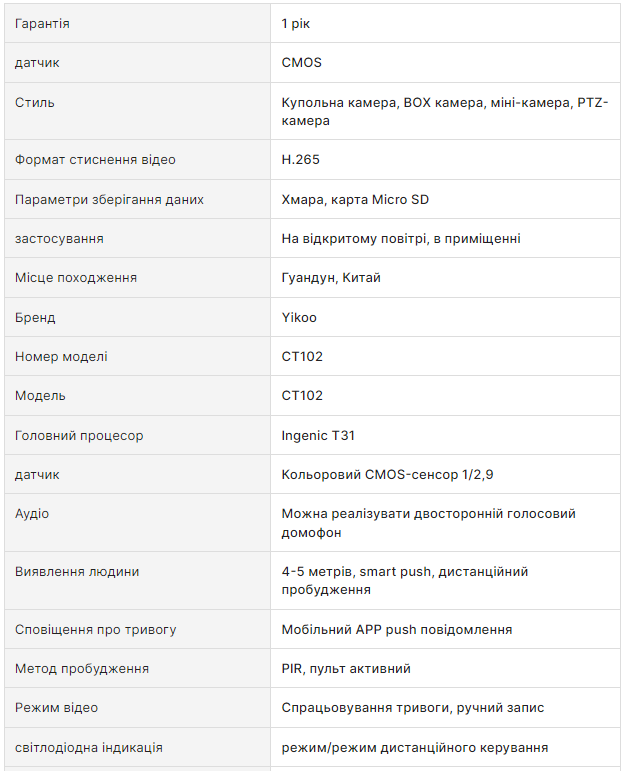This screenshot has width=626, height=771.
Task: Select the "Ingenic T31" processor value
Action: [x=318, y=436]
